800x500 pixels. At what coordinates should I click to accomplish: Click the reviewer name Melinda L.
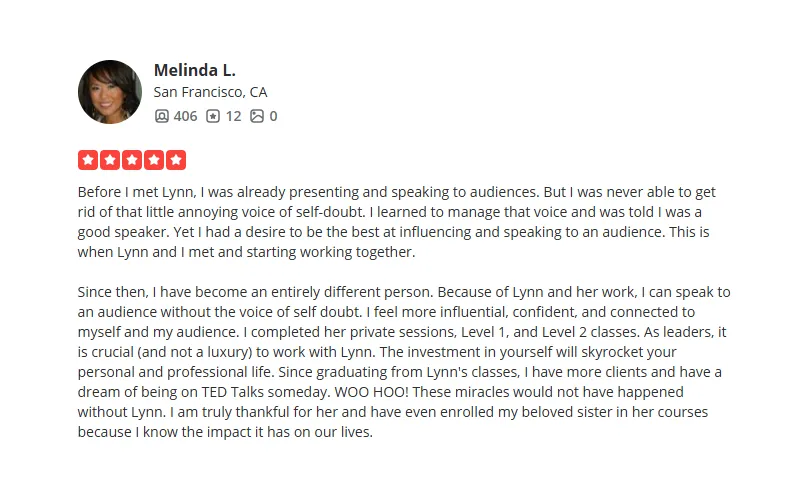[x=194, y=70]
